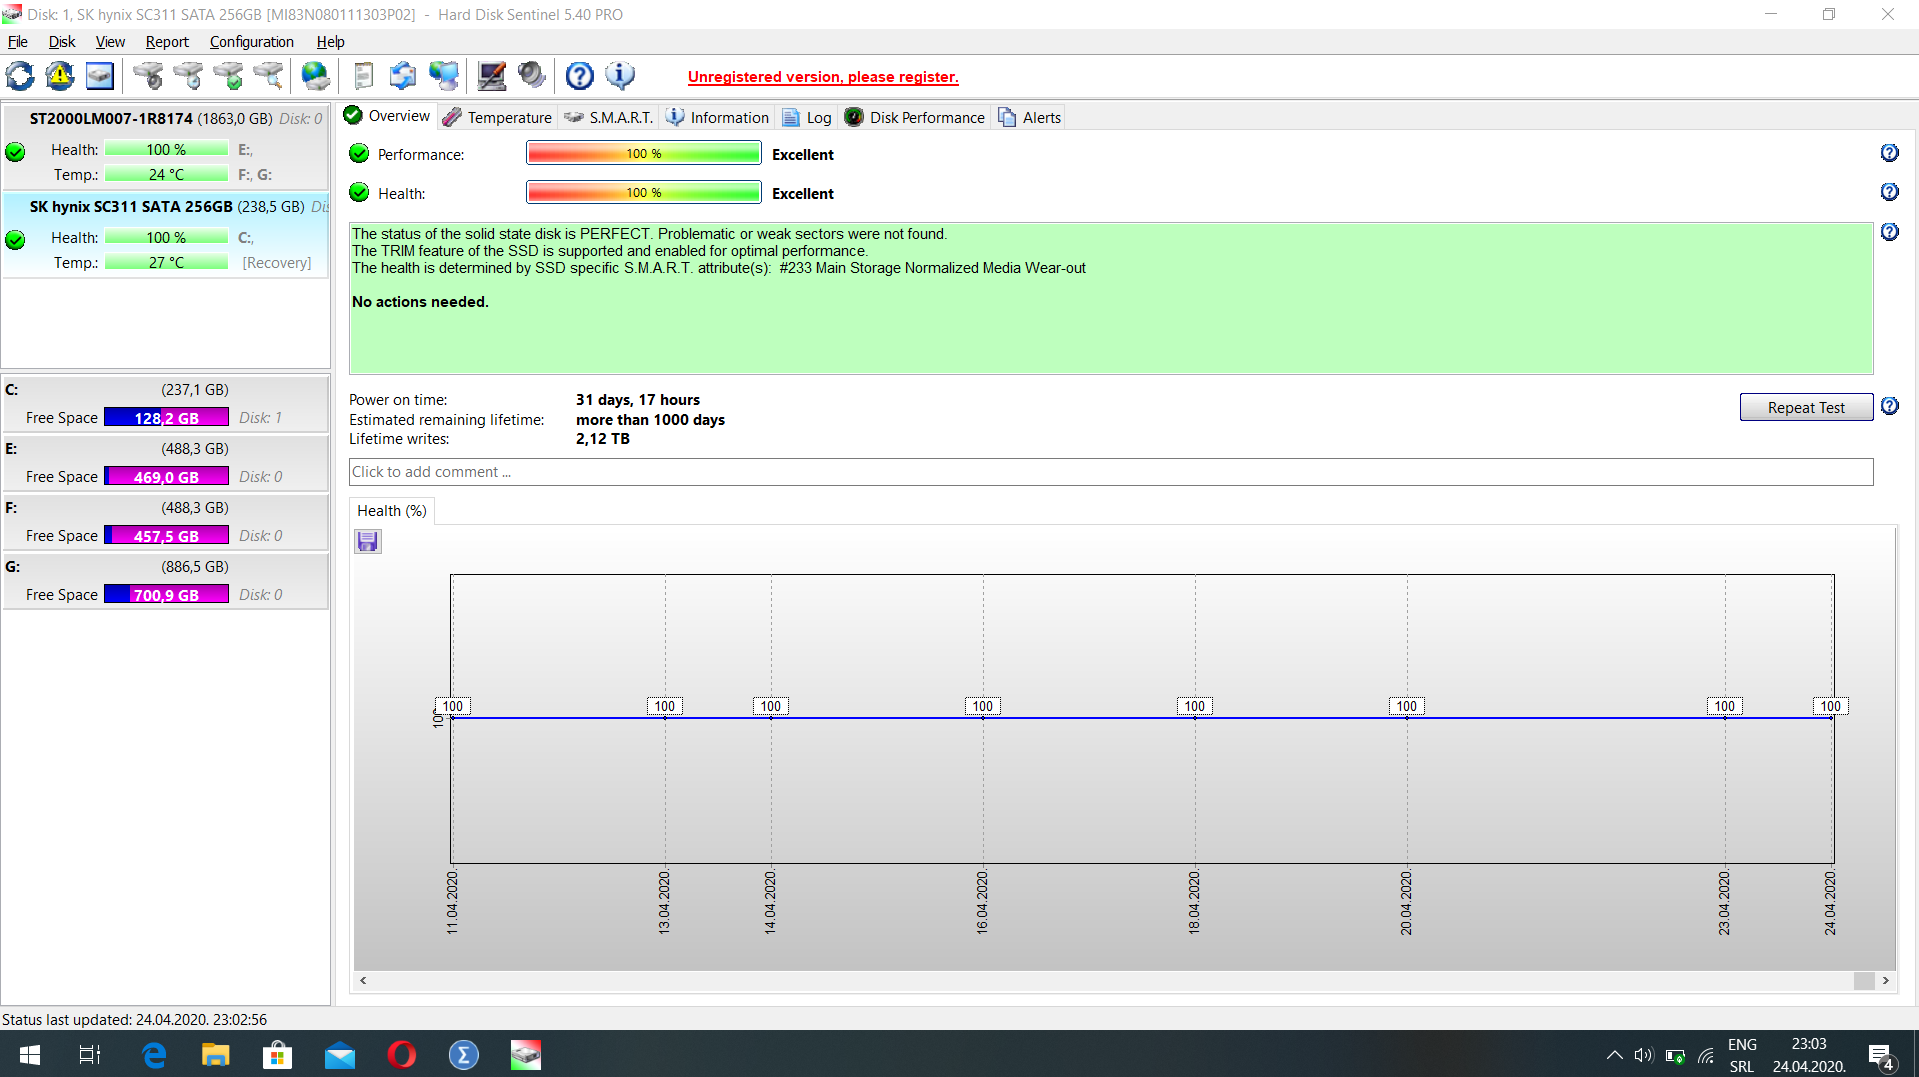1919x1077 pixels.
Task: Click the globe with disk toolbar icon
Action: 316,76
